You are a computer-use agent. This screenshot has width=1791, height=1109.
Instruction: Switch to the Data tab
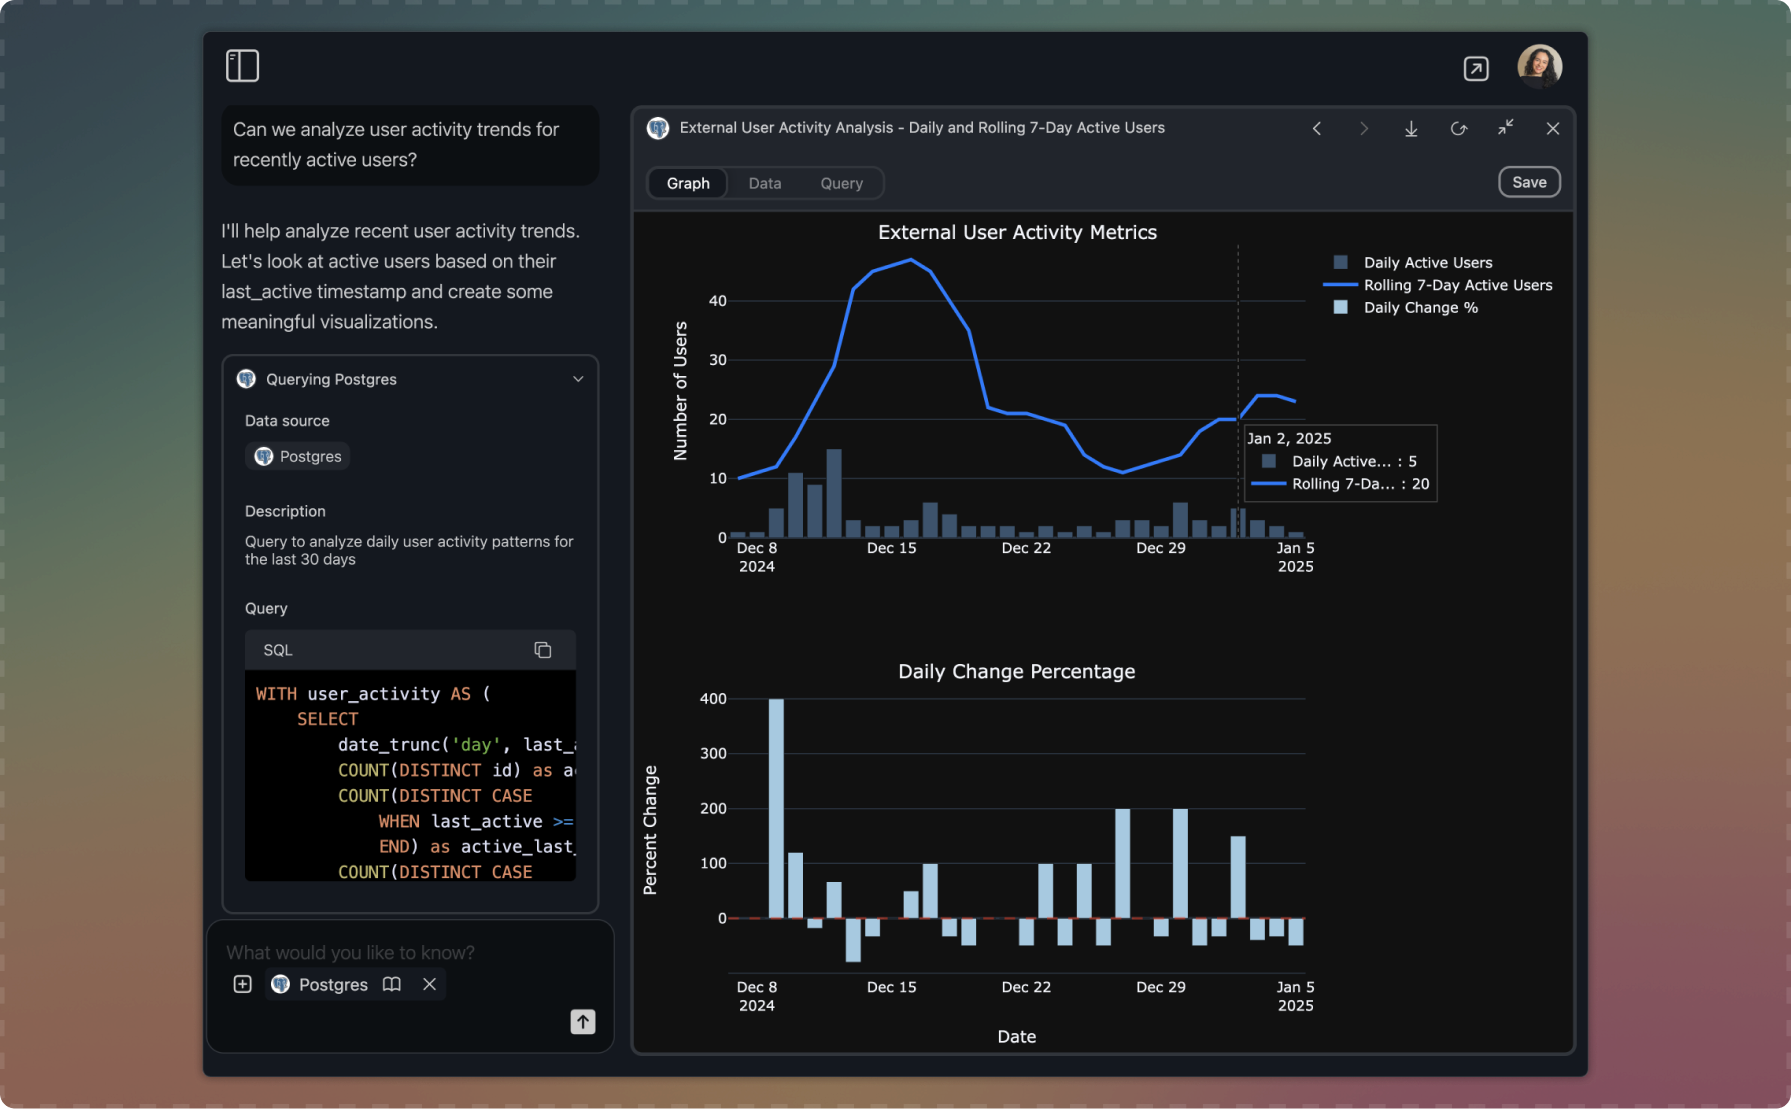[x=764, y=183]
